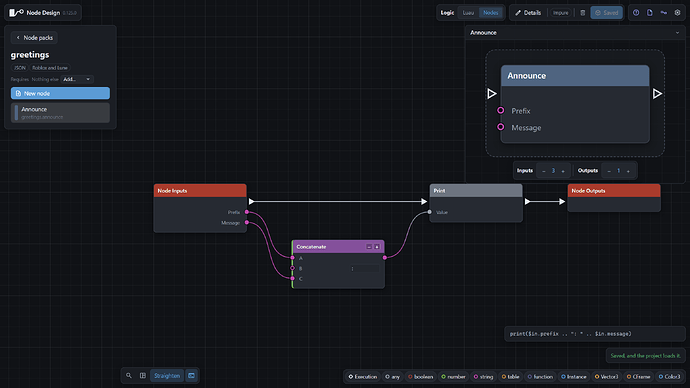
Task: Toggle the panel icon next to Straighten
Action: pyautogui.click(x=191, y=376)
